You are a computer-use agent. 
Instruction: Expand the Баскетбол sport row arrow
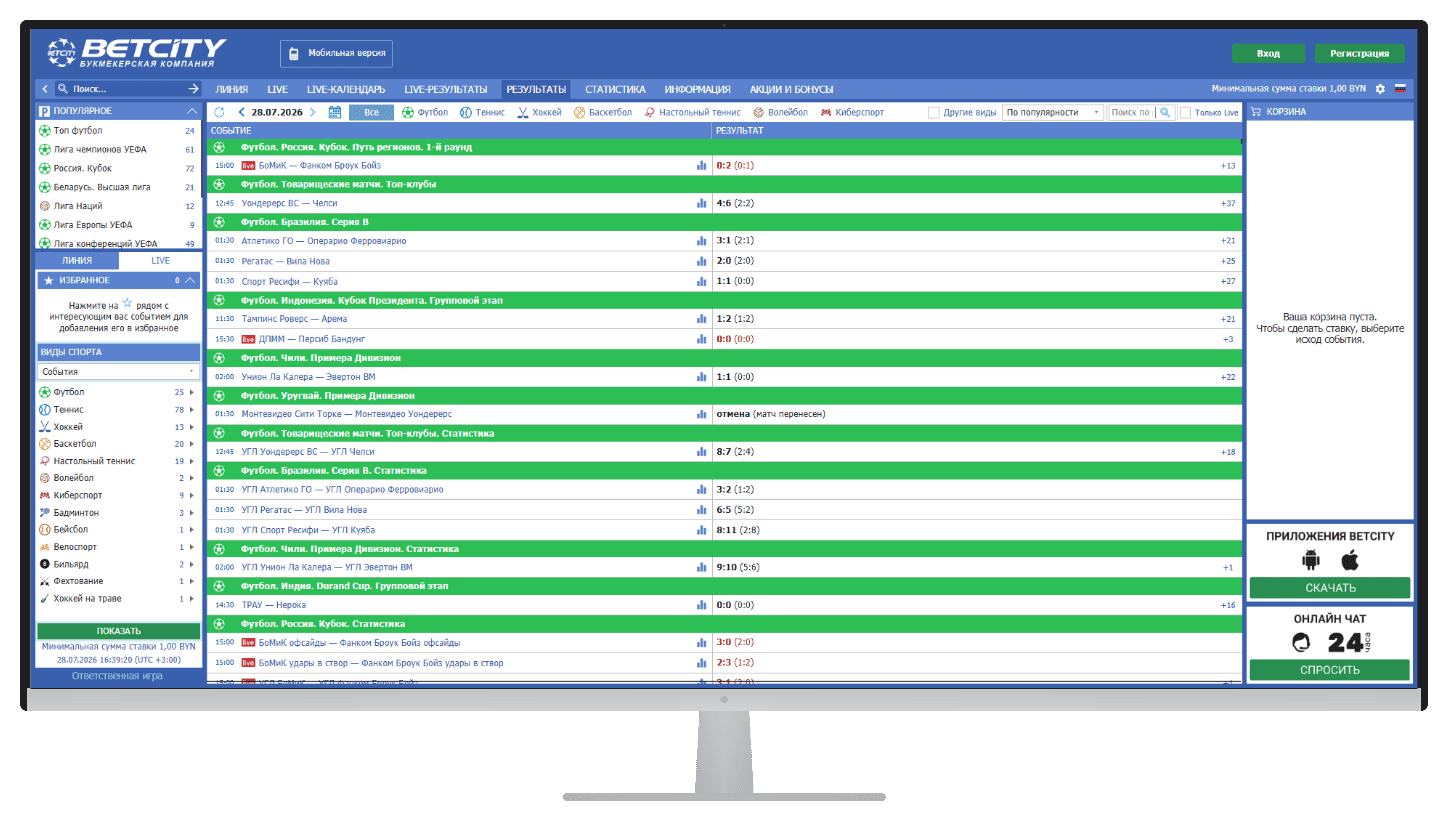pos(192,444)
